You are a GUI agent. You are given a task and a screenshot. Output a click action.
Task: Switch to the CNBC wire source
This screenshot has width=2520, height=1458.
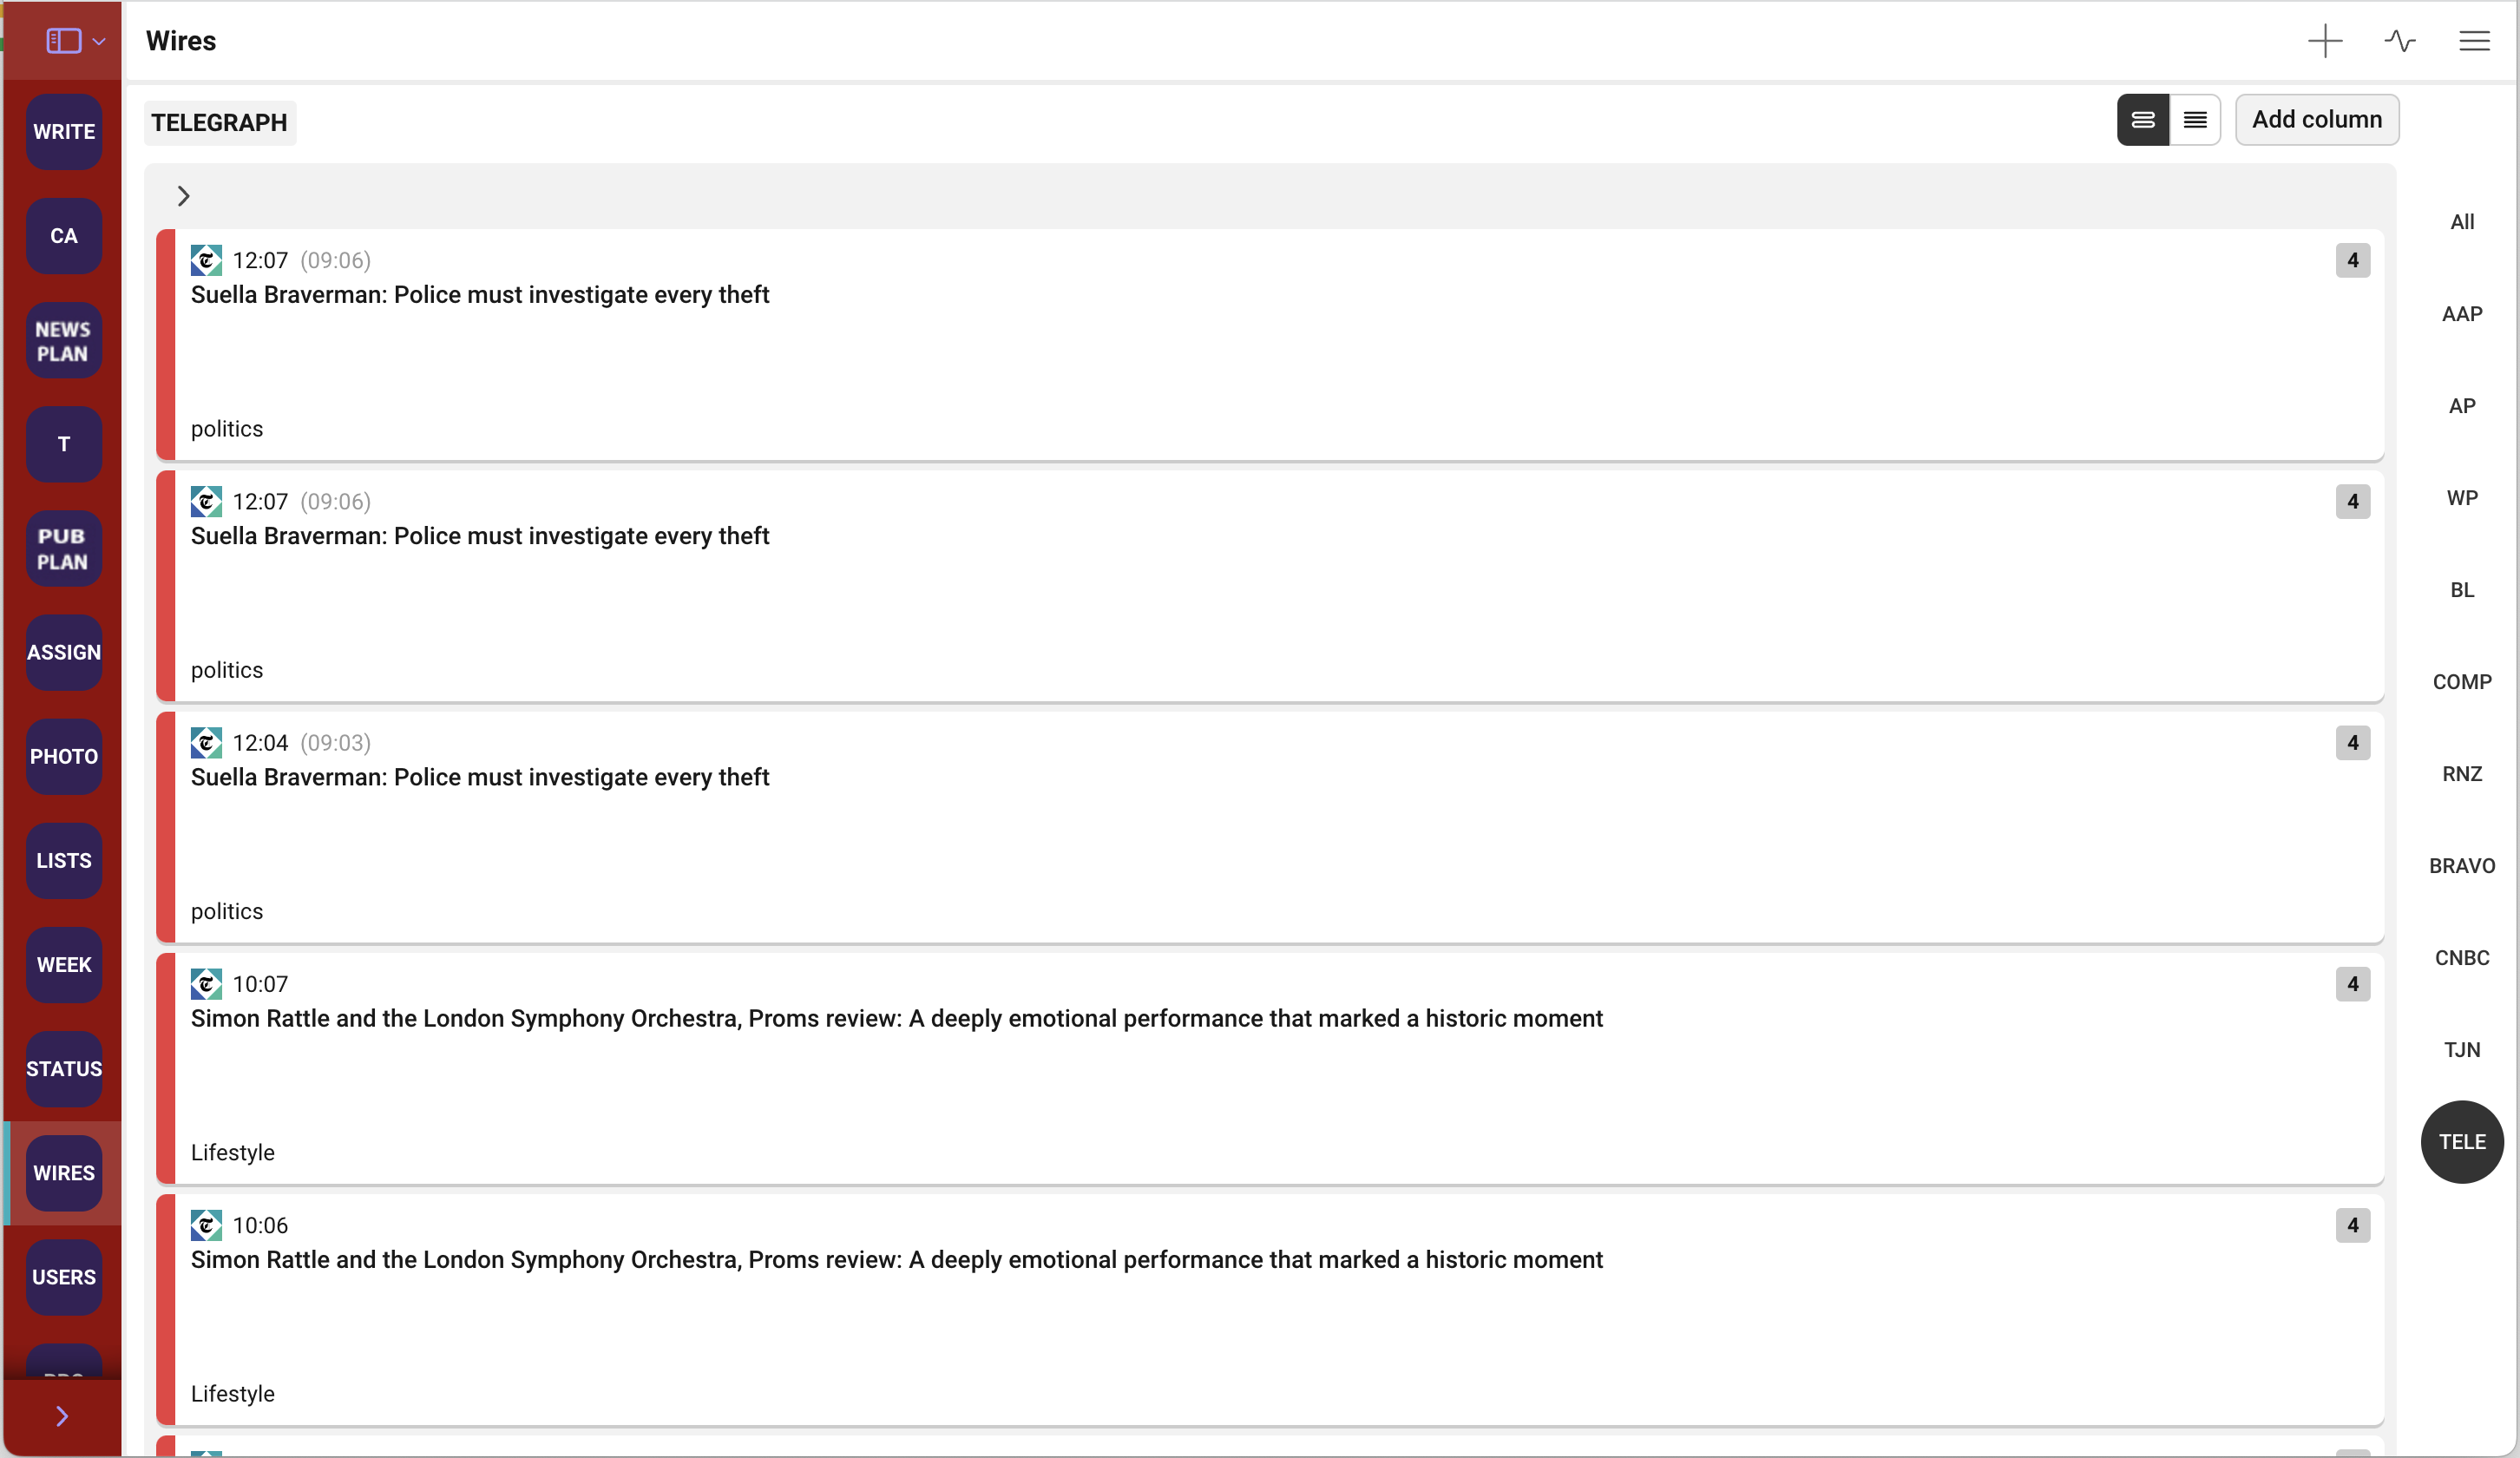pos(2462,958)
